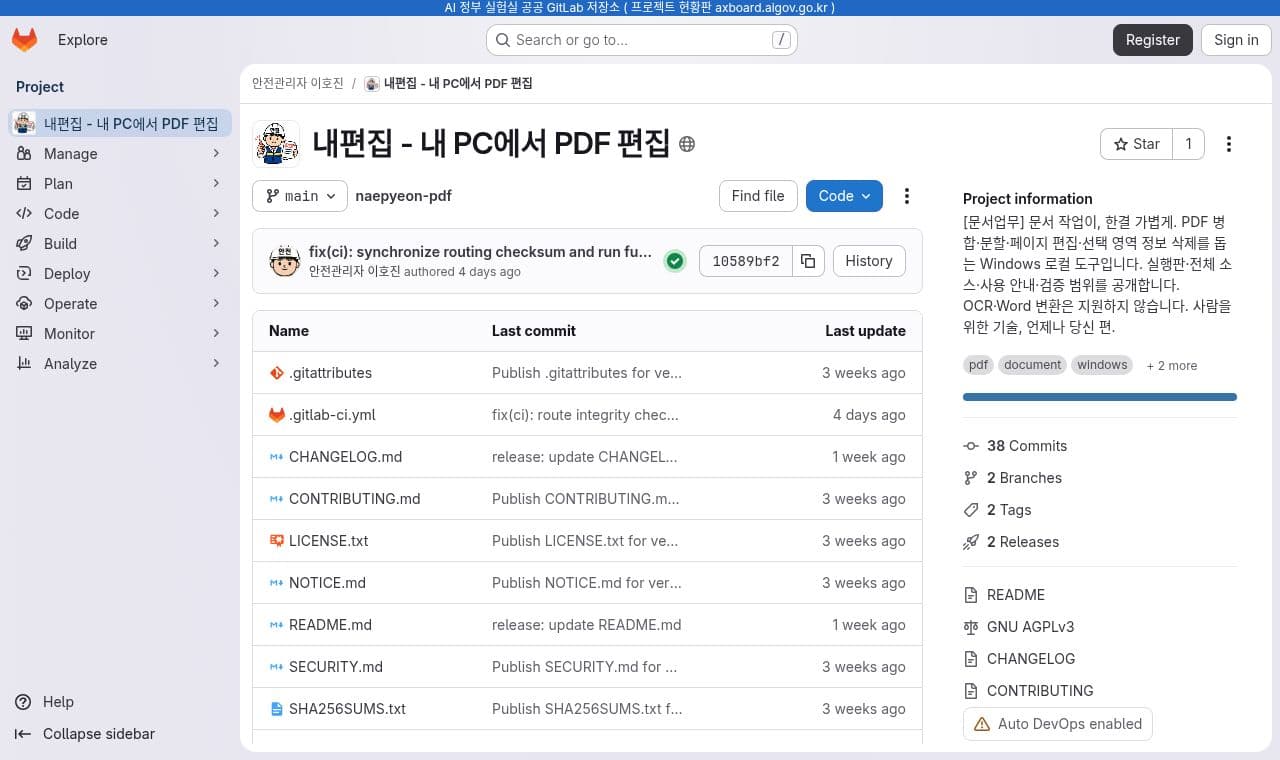Click the pdf topic tag

(979, 365)
